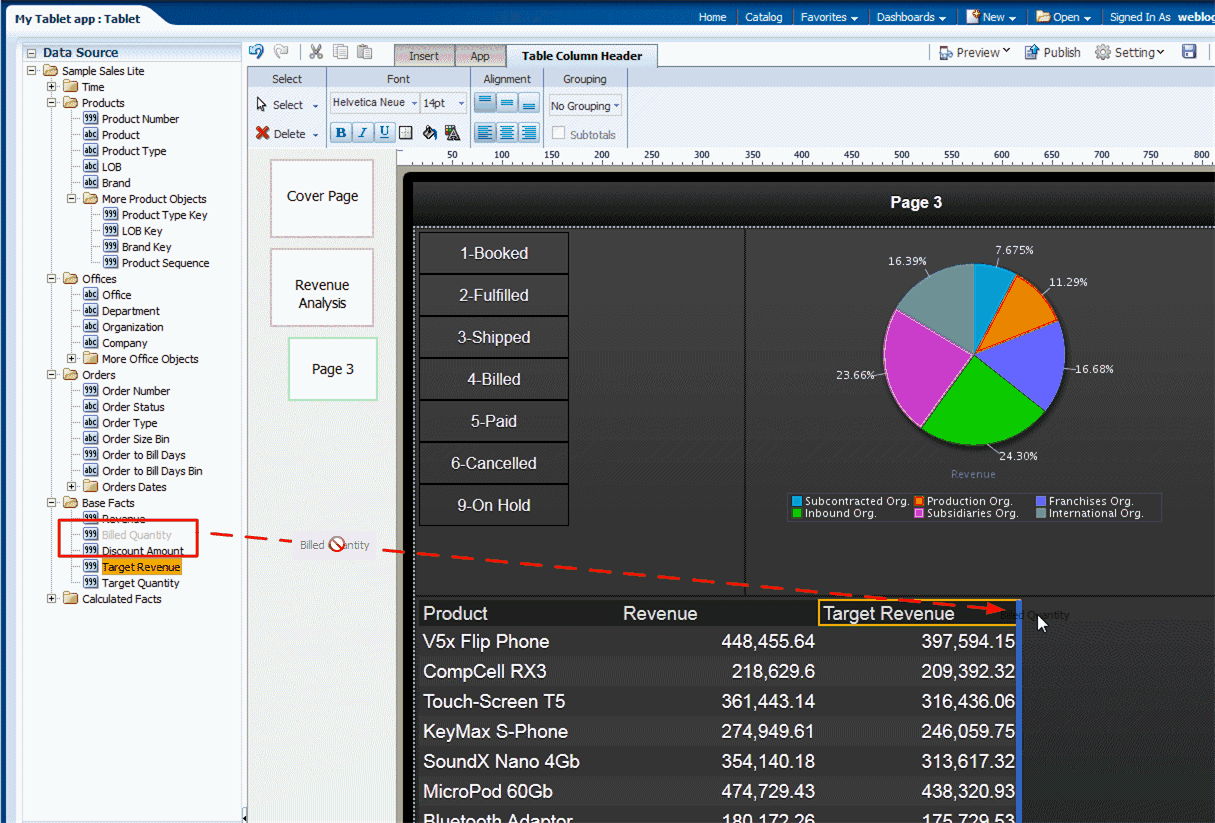
Task: Set vertical alignment to top
Action: 485,102
